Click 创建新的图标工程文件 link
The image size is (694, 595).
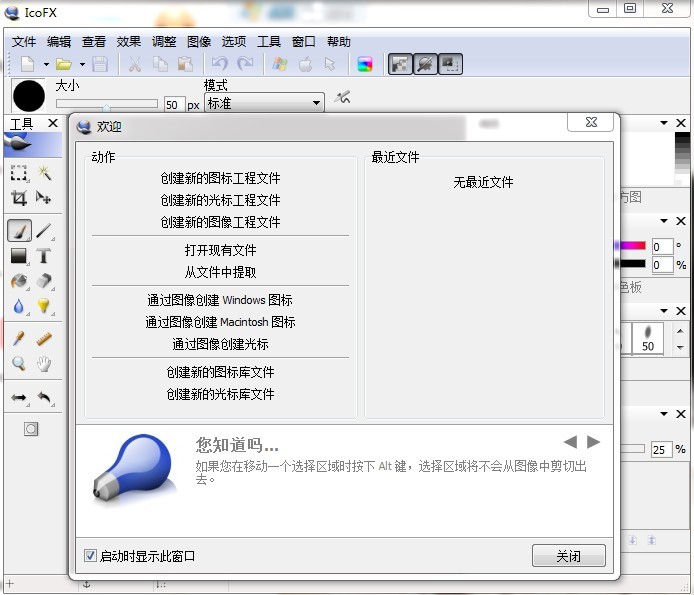220,178
